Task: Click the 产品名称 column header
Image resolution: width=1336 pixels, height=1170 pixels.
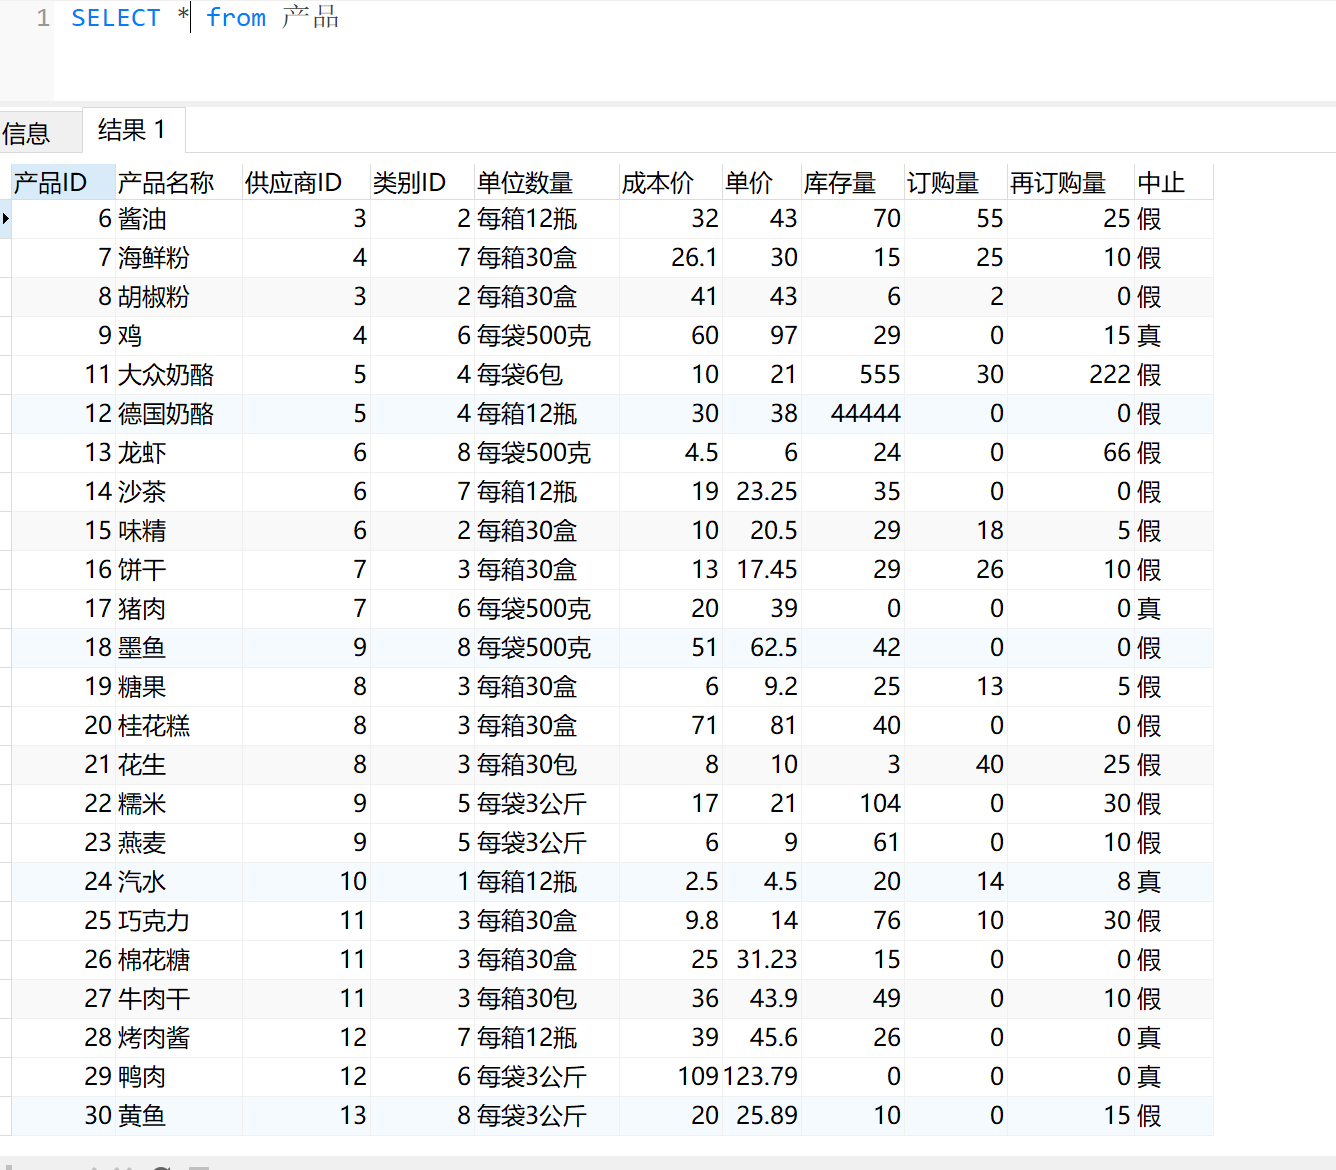Action: click(178, 183)
